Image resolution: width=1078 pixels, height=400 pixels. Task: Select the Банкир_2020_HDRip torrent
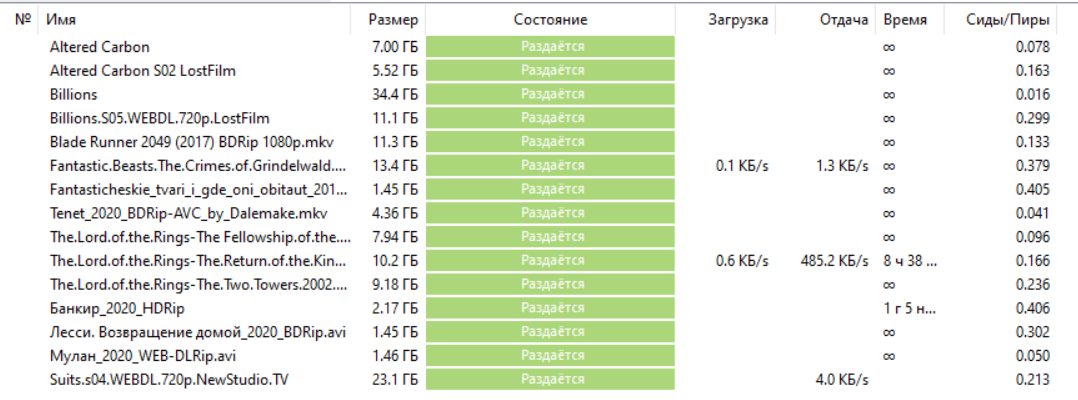click(x=117, y=309)
